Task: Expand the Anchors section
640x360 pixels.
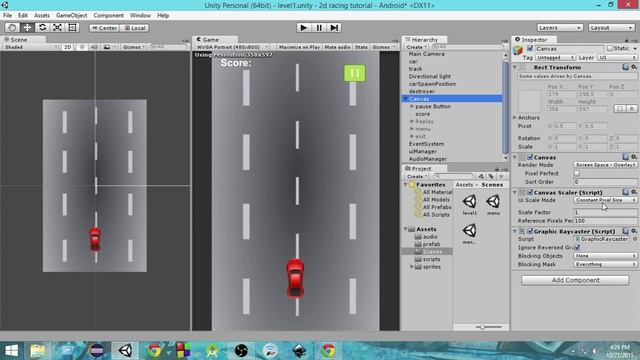Action: pos(515,118)
